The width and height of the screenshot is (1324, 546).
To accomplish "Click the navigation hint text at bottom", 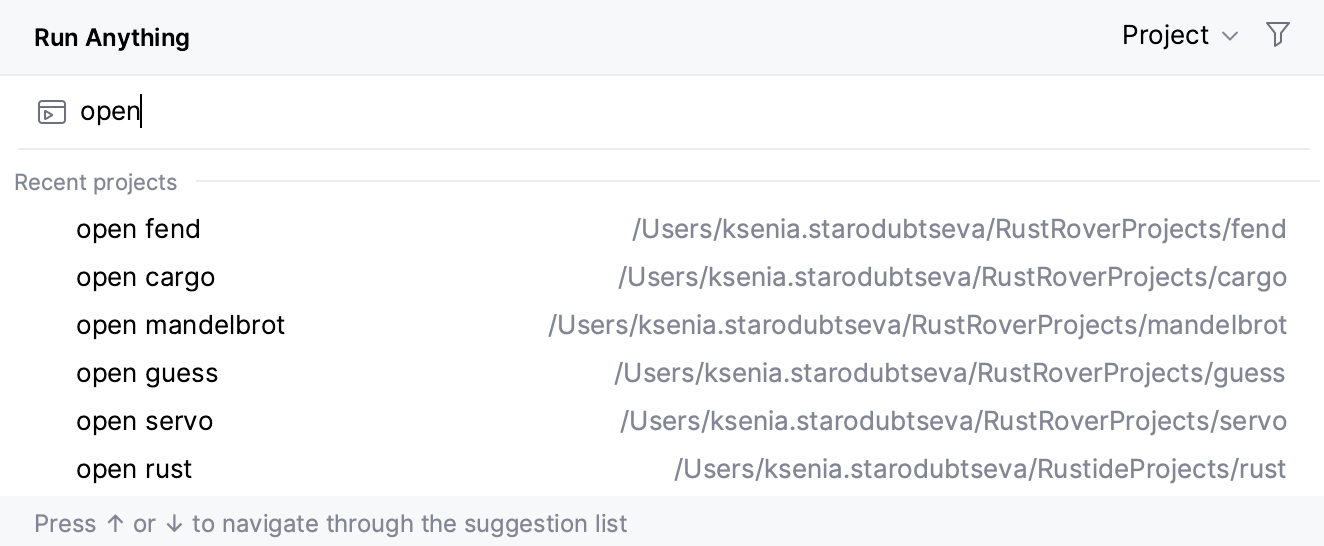I will [330, 524].
